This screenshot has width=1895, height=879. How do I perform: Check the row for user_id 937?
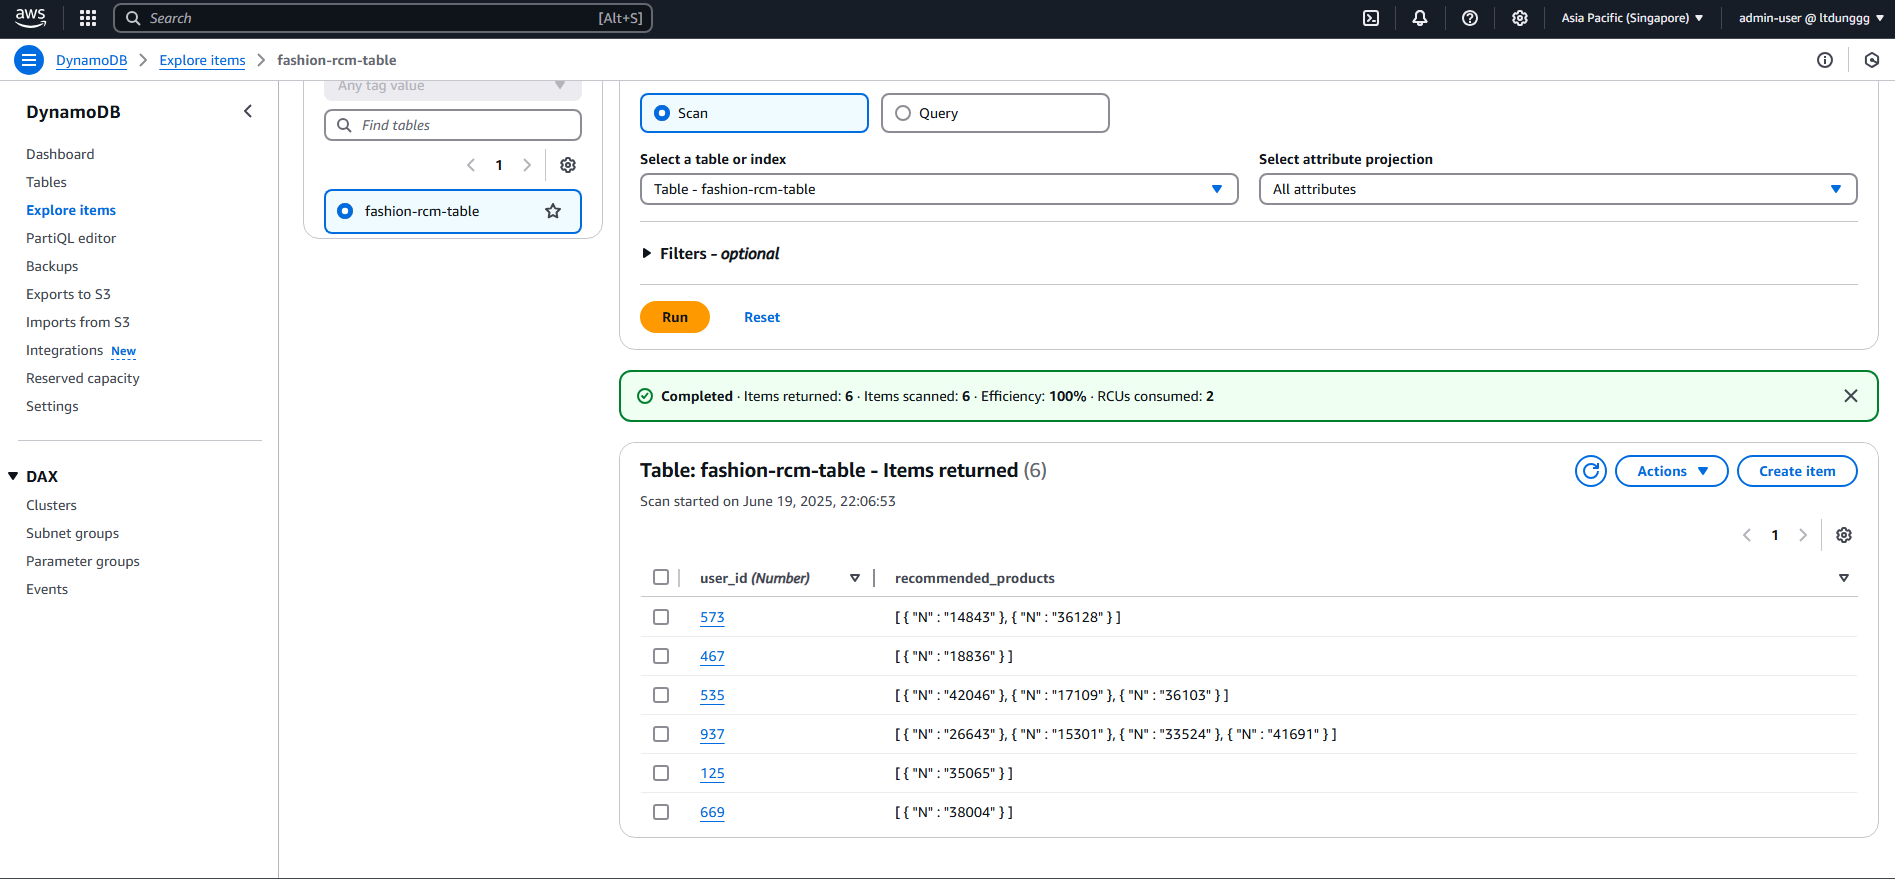661,734
